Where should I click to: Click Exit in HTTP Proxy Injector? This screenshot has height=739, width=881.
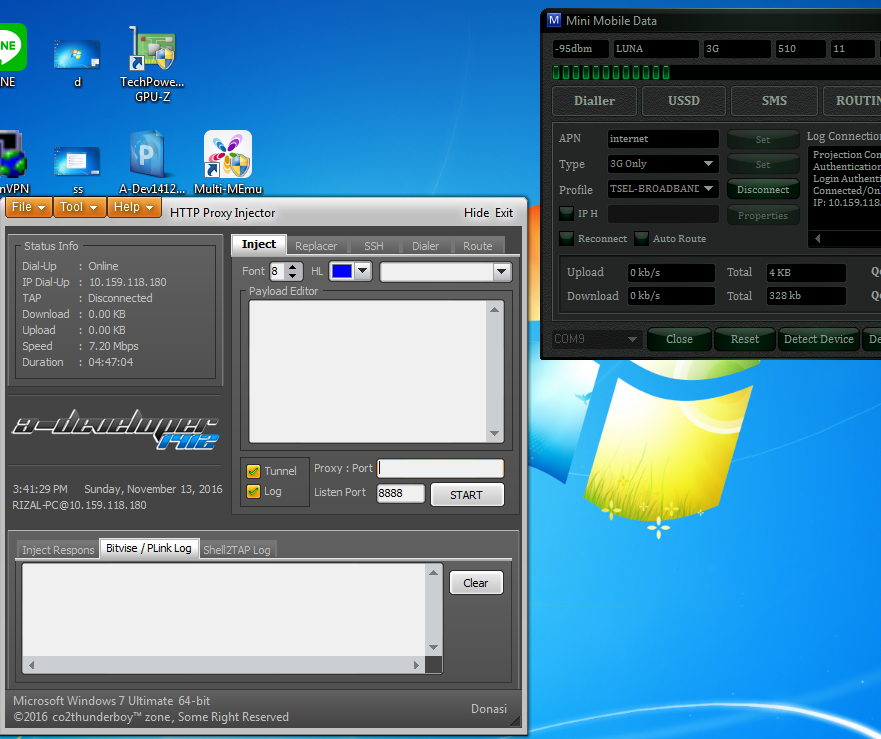[x=504, y=213]
